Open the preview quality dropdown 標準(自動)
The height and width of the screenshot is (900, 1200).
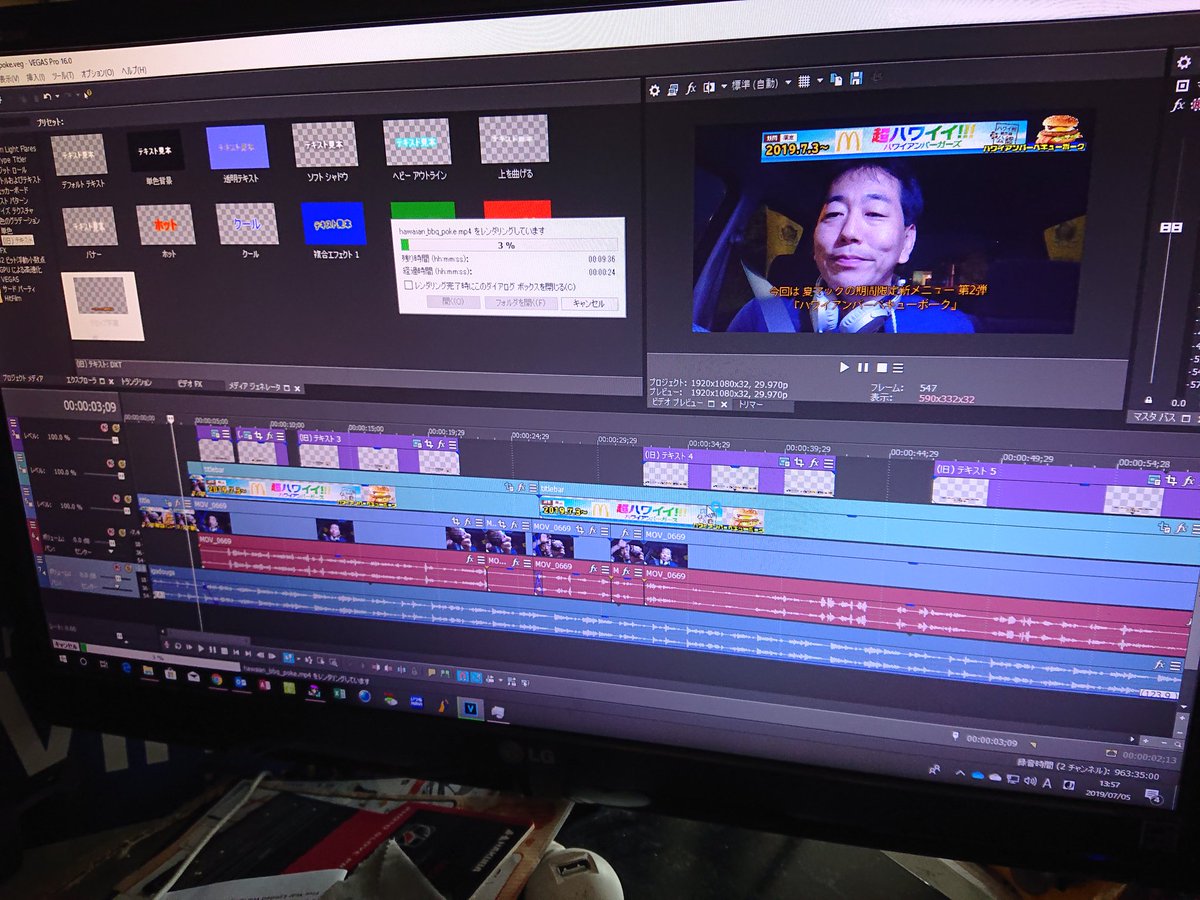coord(761,84)
